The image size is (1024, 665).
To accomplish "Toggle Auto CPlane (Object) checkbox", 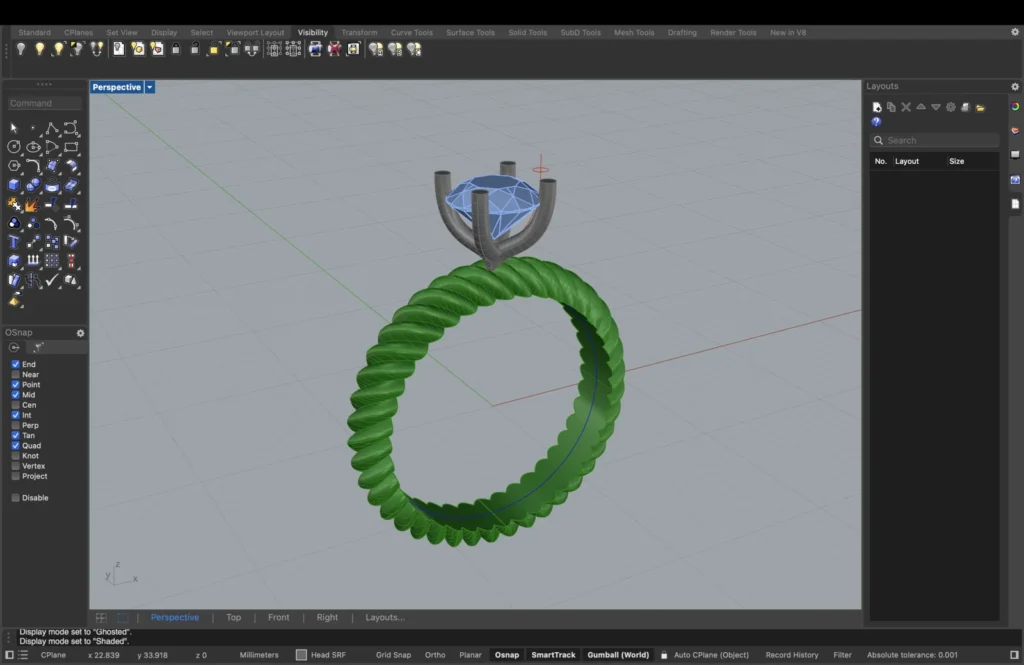I will [x=664, y=655].
